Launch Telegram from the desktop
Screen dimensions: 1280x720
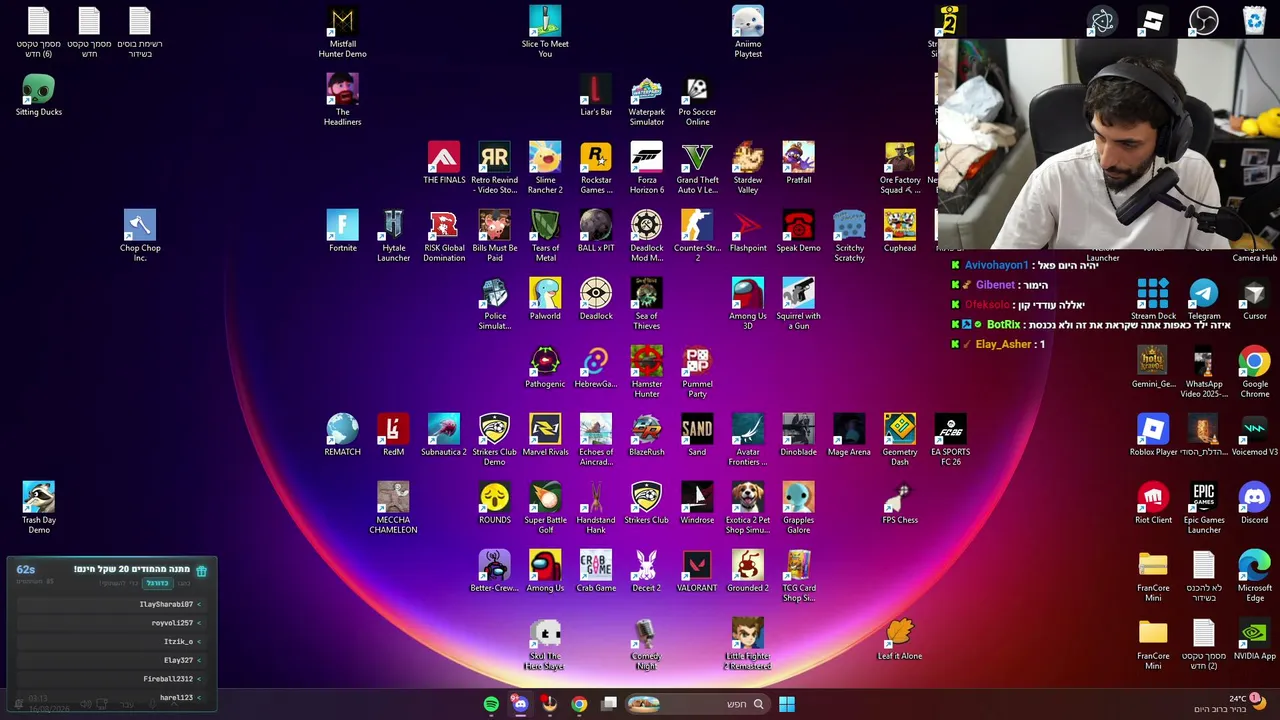pyautogui.click(x=1204, y=300)
